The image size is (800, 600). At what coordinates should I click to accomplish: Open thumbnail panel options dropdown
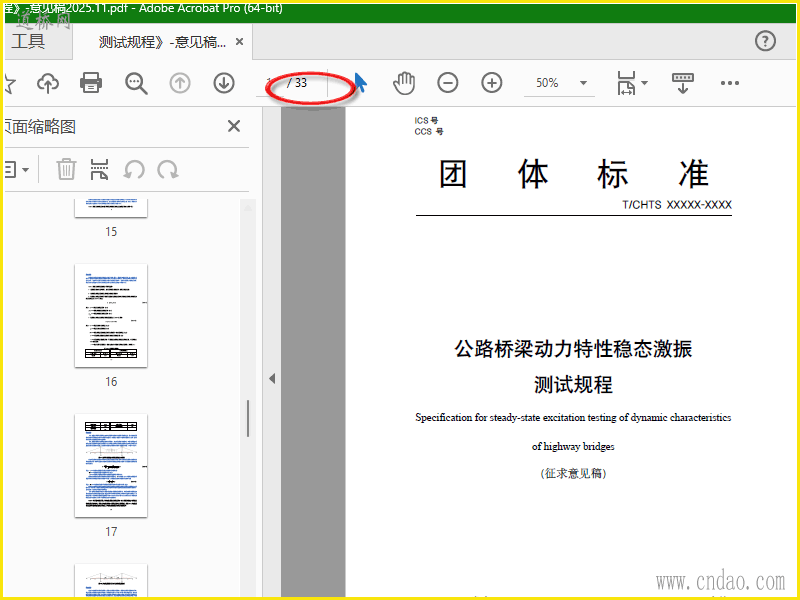tap(16, 169)
